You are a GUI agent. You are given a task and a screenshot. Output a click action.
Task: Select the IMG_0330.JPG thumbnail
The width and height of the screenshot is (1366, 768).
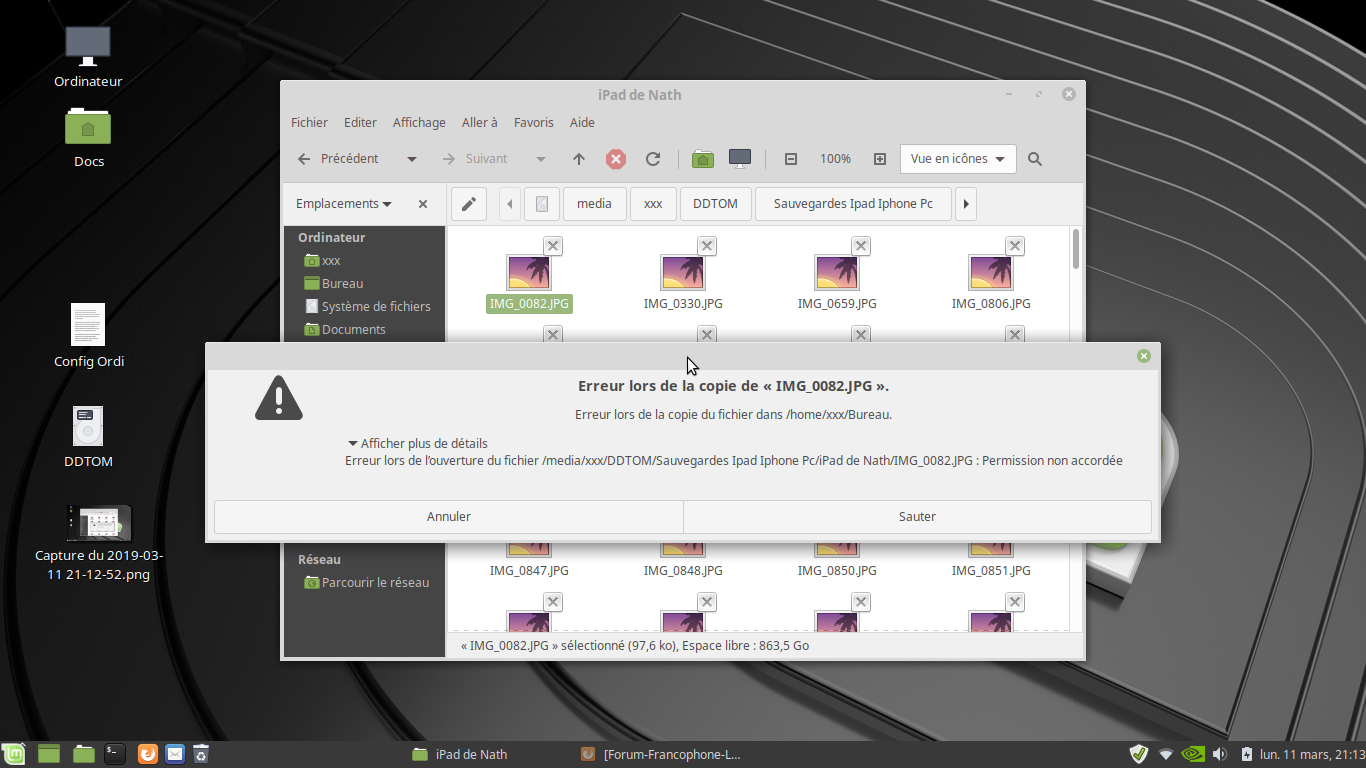pos(683,273)
